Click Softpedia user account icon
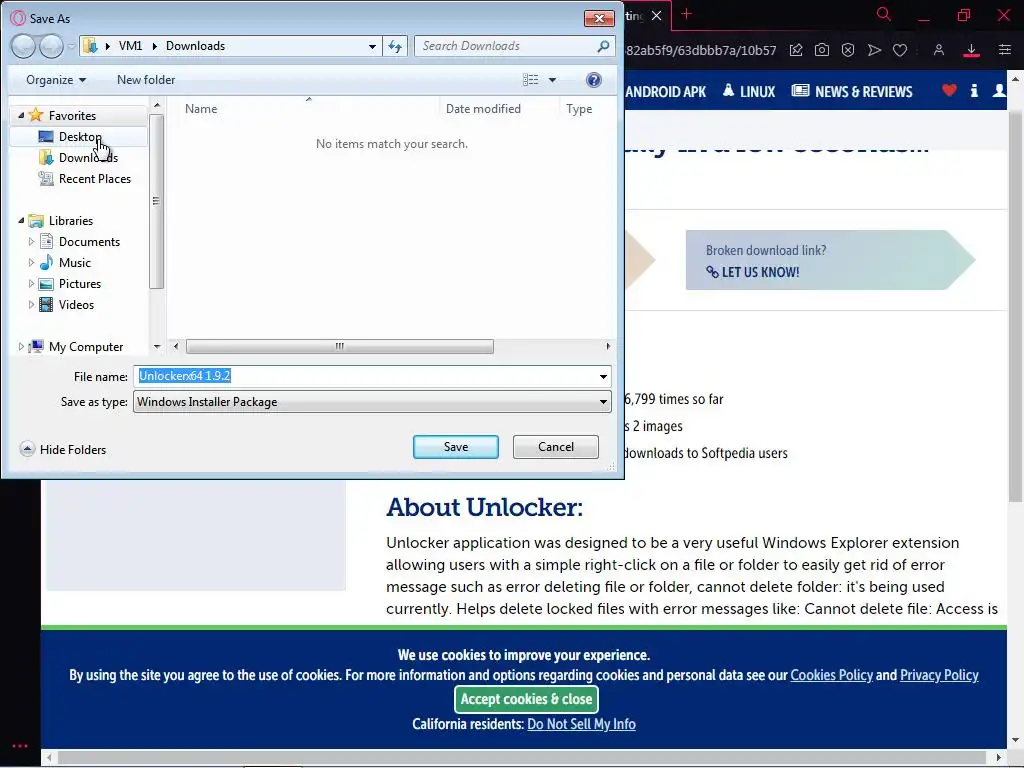Screen dimensions: 1024x768 click(999, 91)
